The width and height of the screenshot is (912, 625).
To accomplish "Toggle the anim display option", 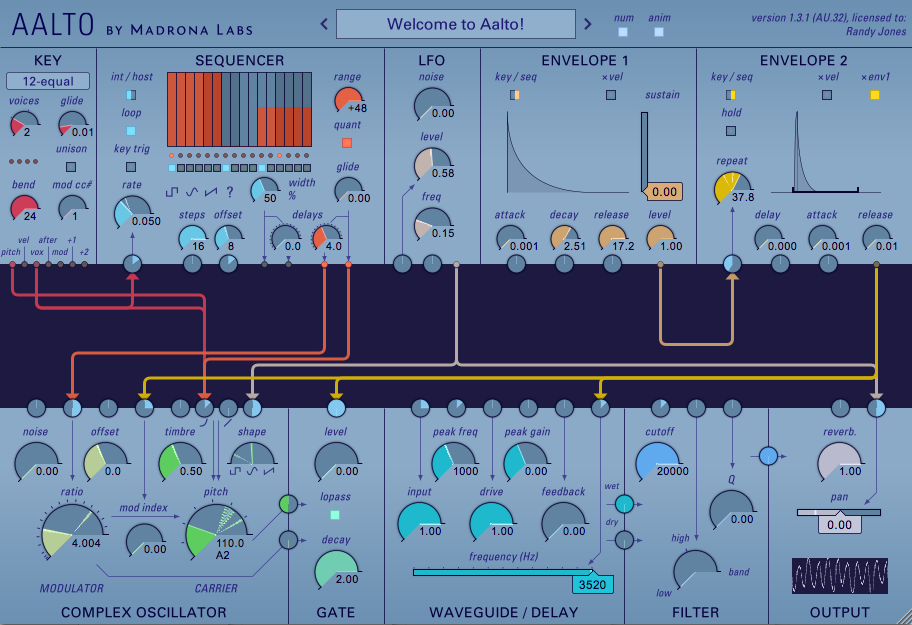I will 659,32.
